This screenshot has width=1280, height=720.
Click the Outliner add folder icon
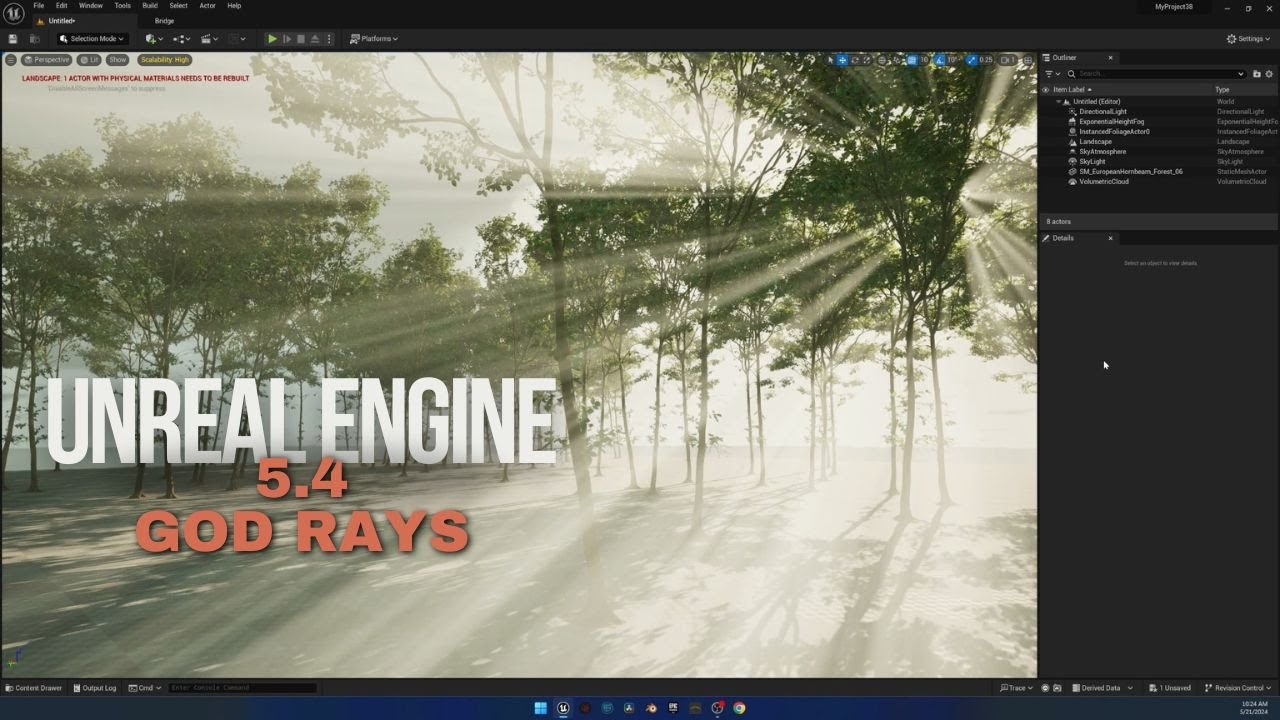[x=1257, y=74]
